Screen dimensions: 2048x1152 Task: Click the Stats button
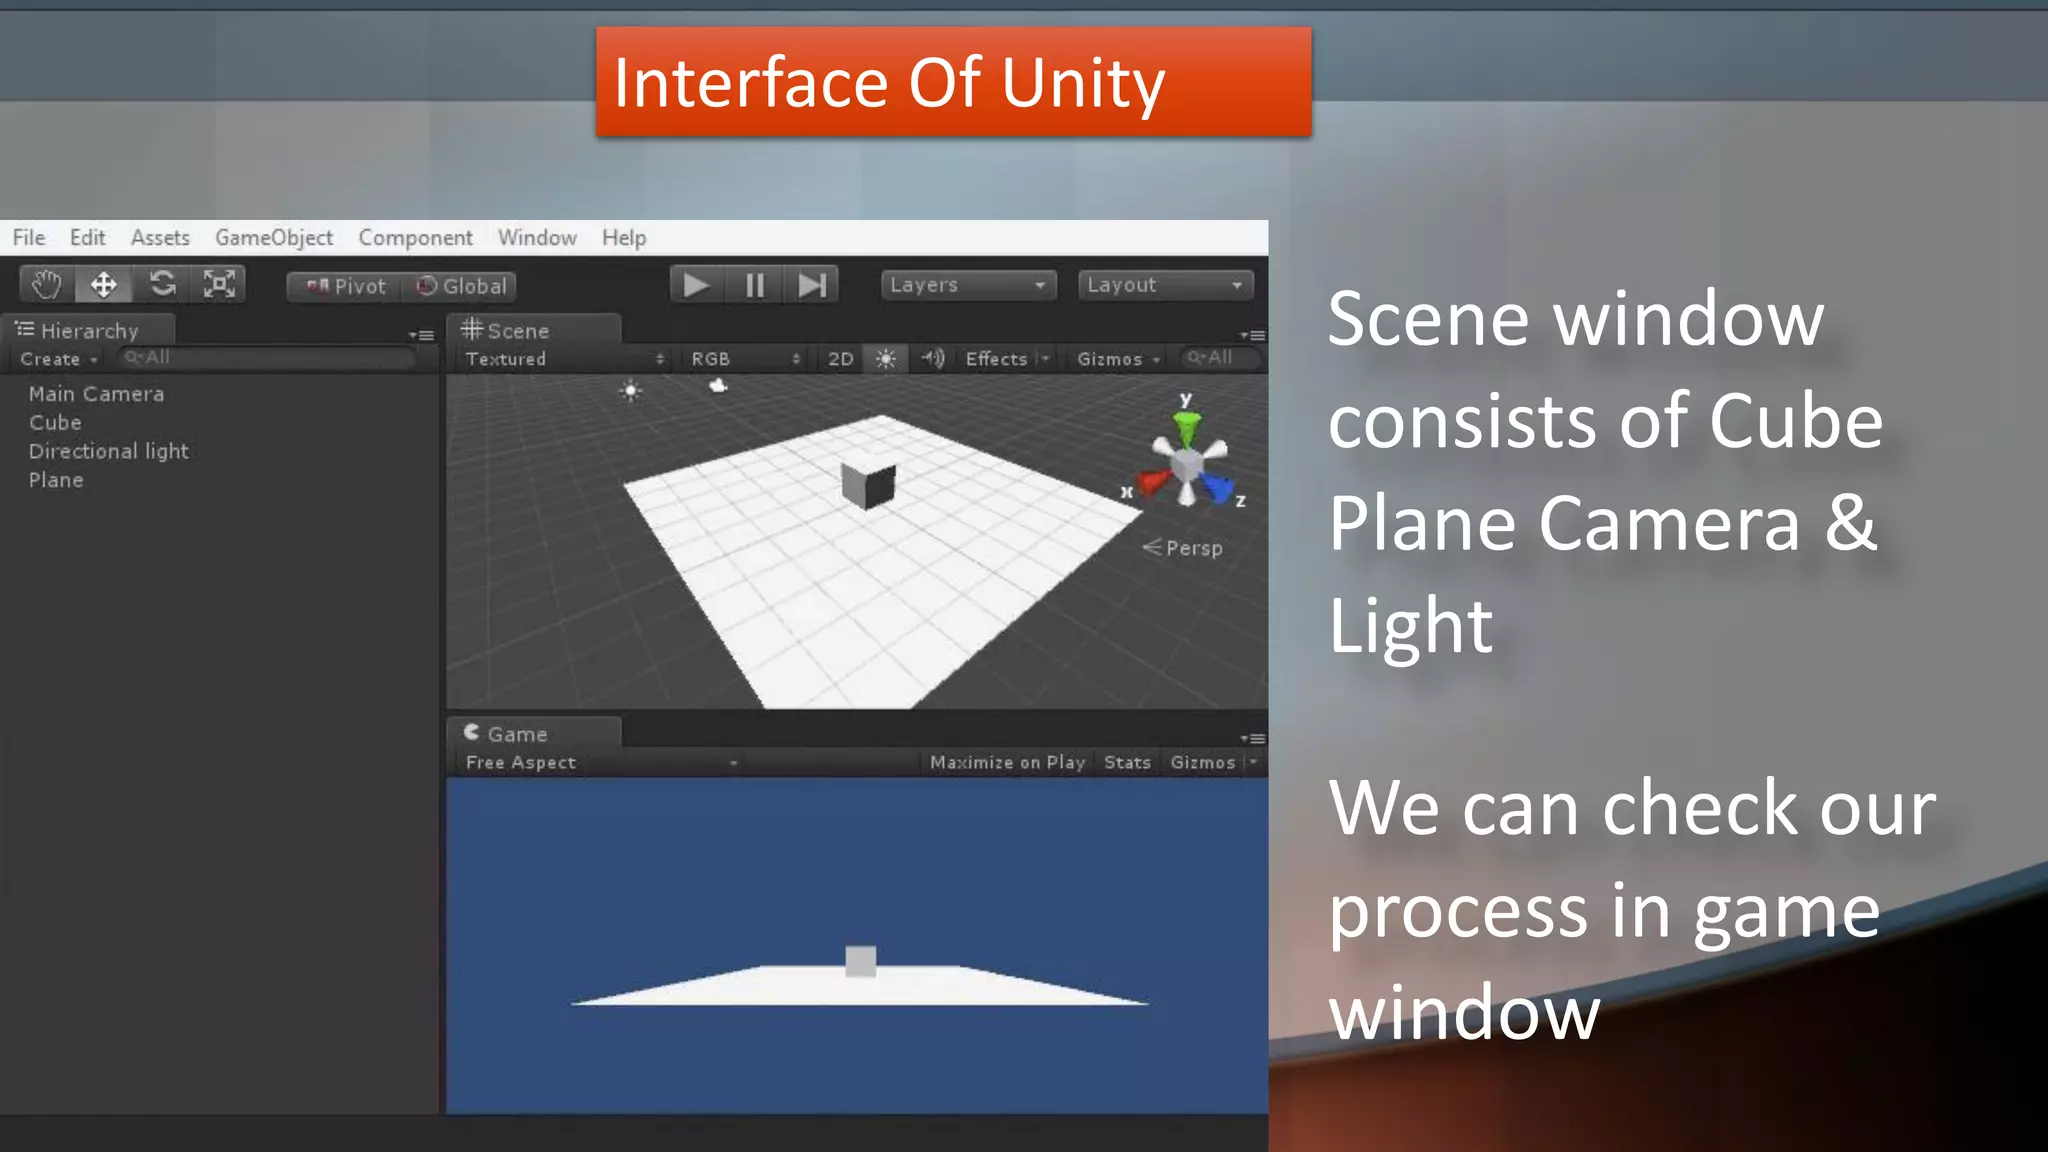(x=1127, y=763)
